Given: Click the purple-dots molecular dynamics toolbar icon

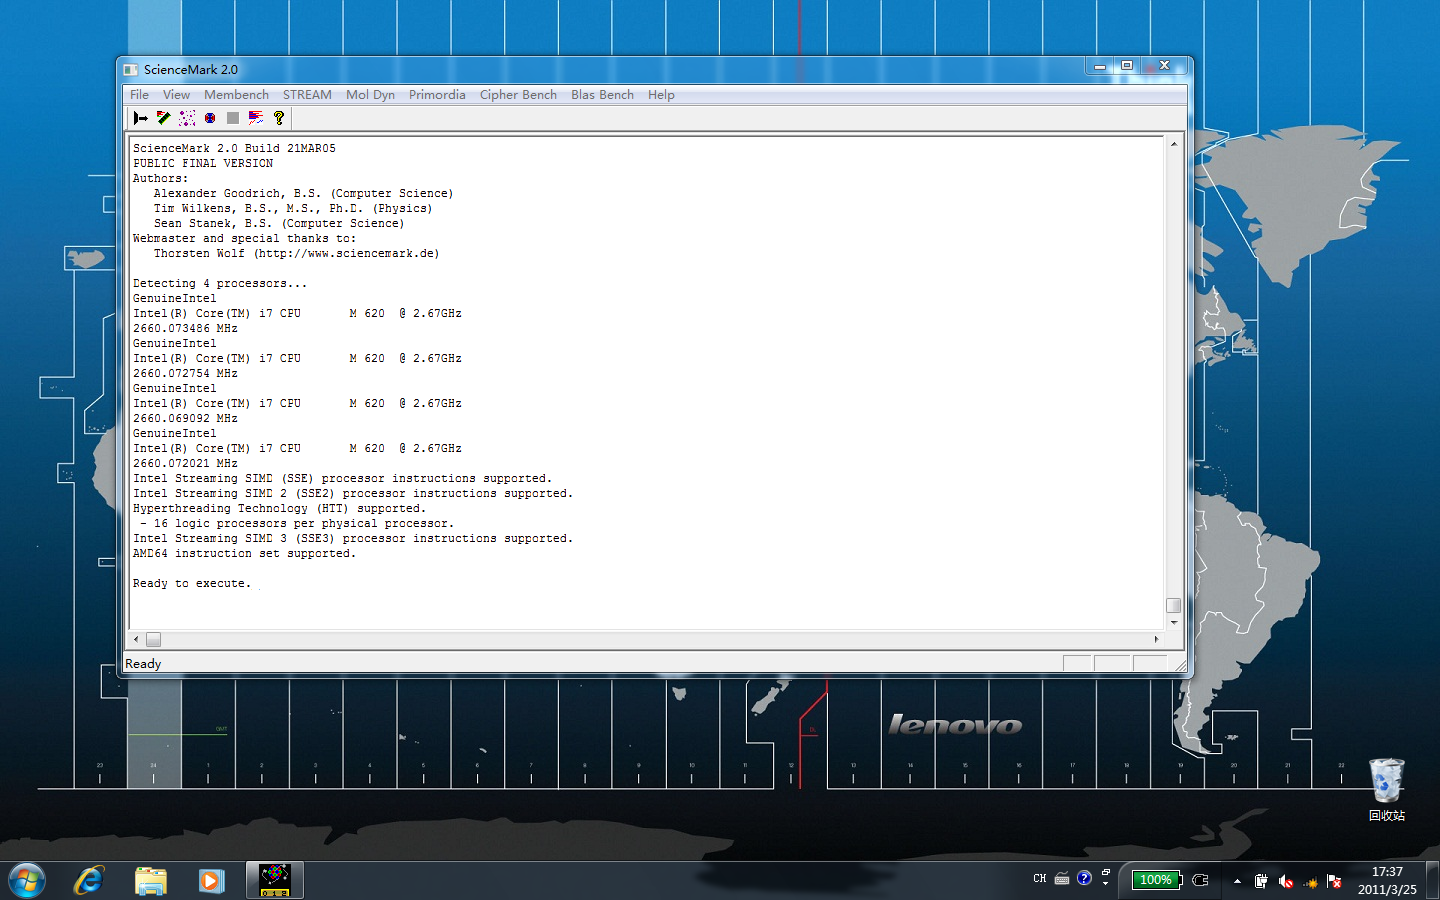Looking at the screenshot, I should click(187, 118).
